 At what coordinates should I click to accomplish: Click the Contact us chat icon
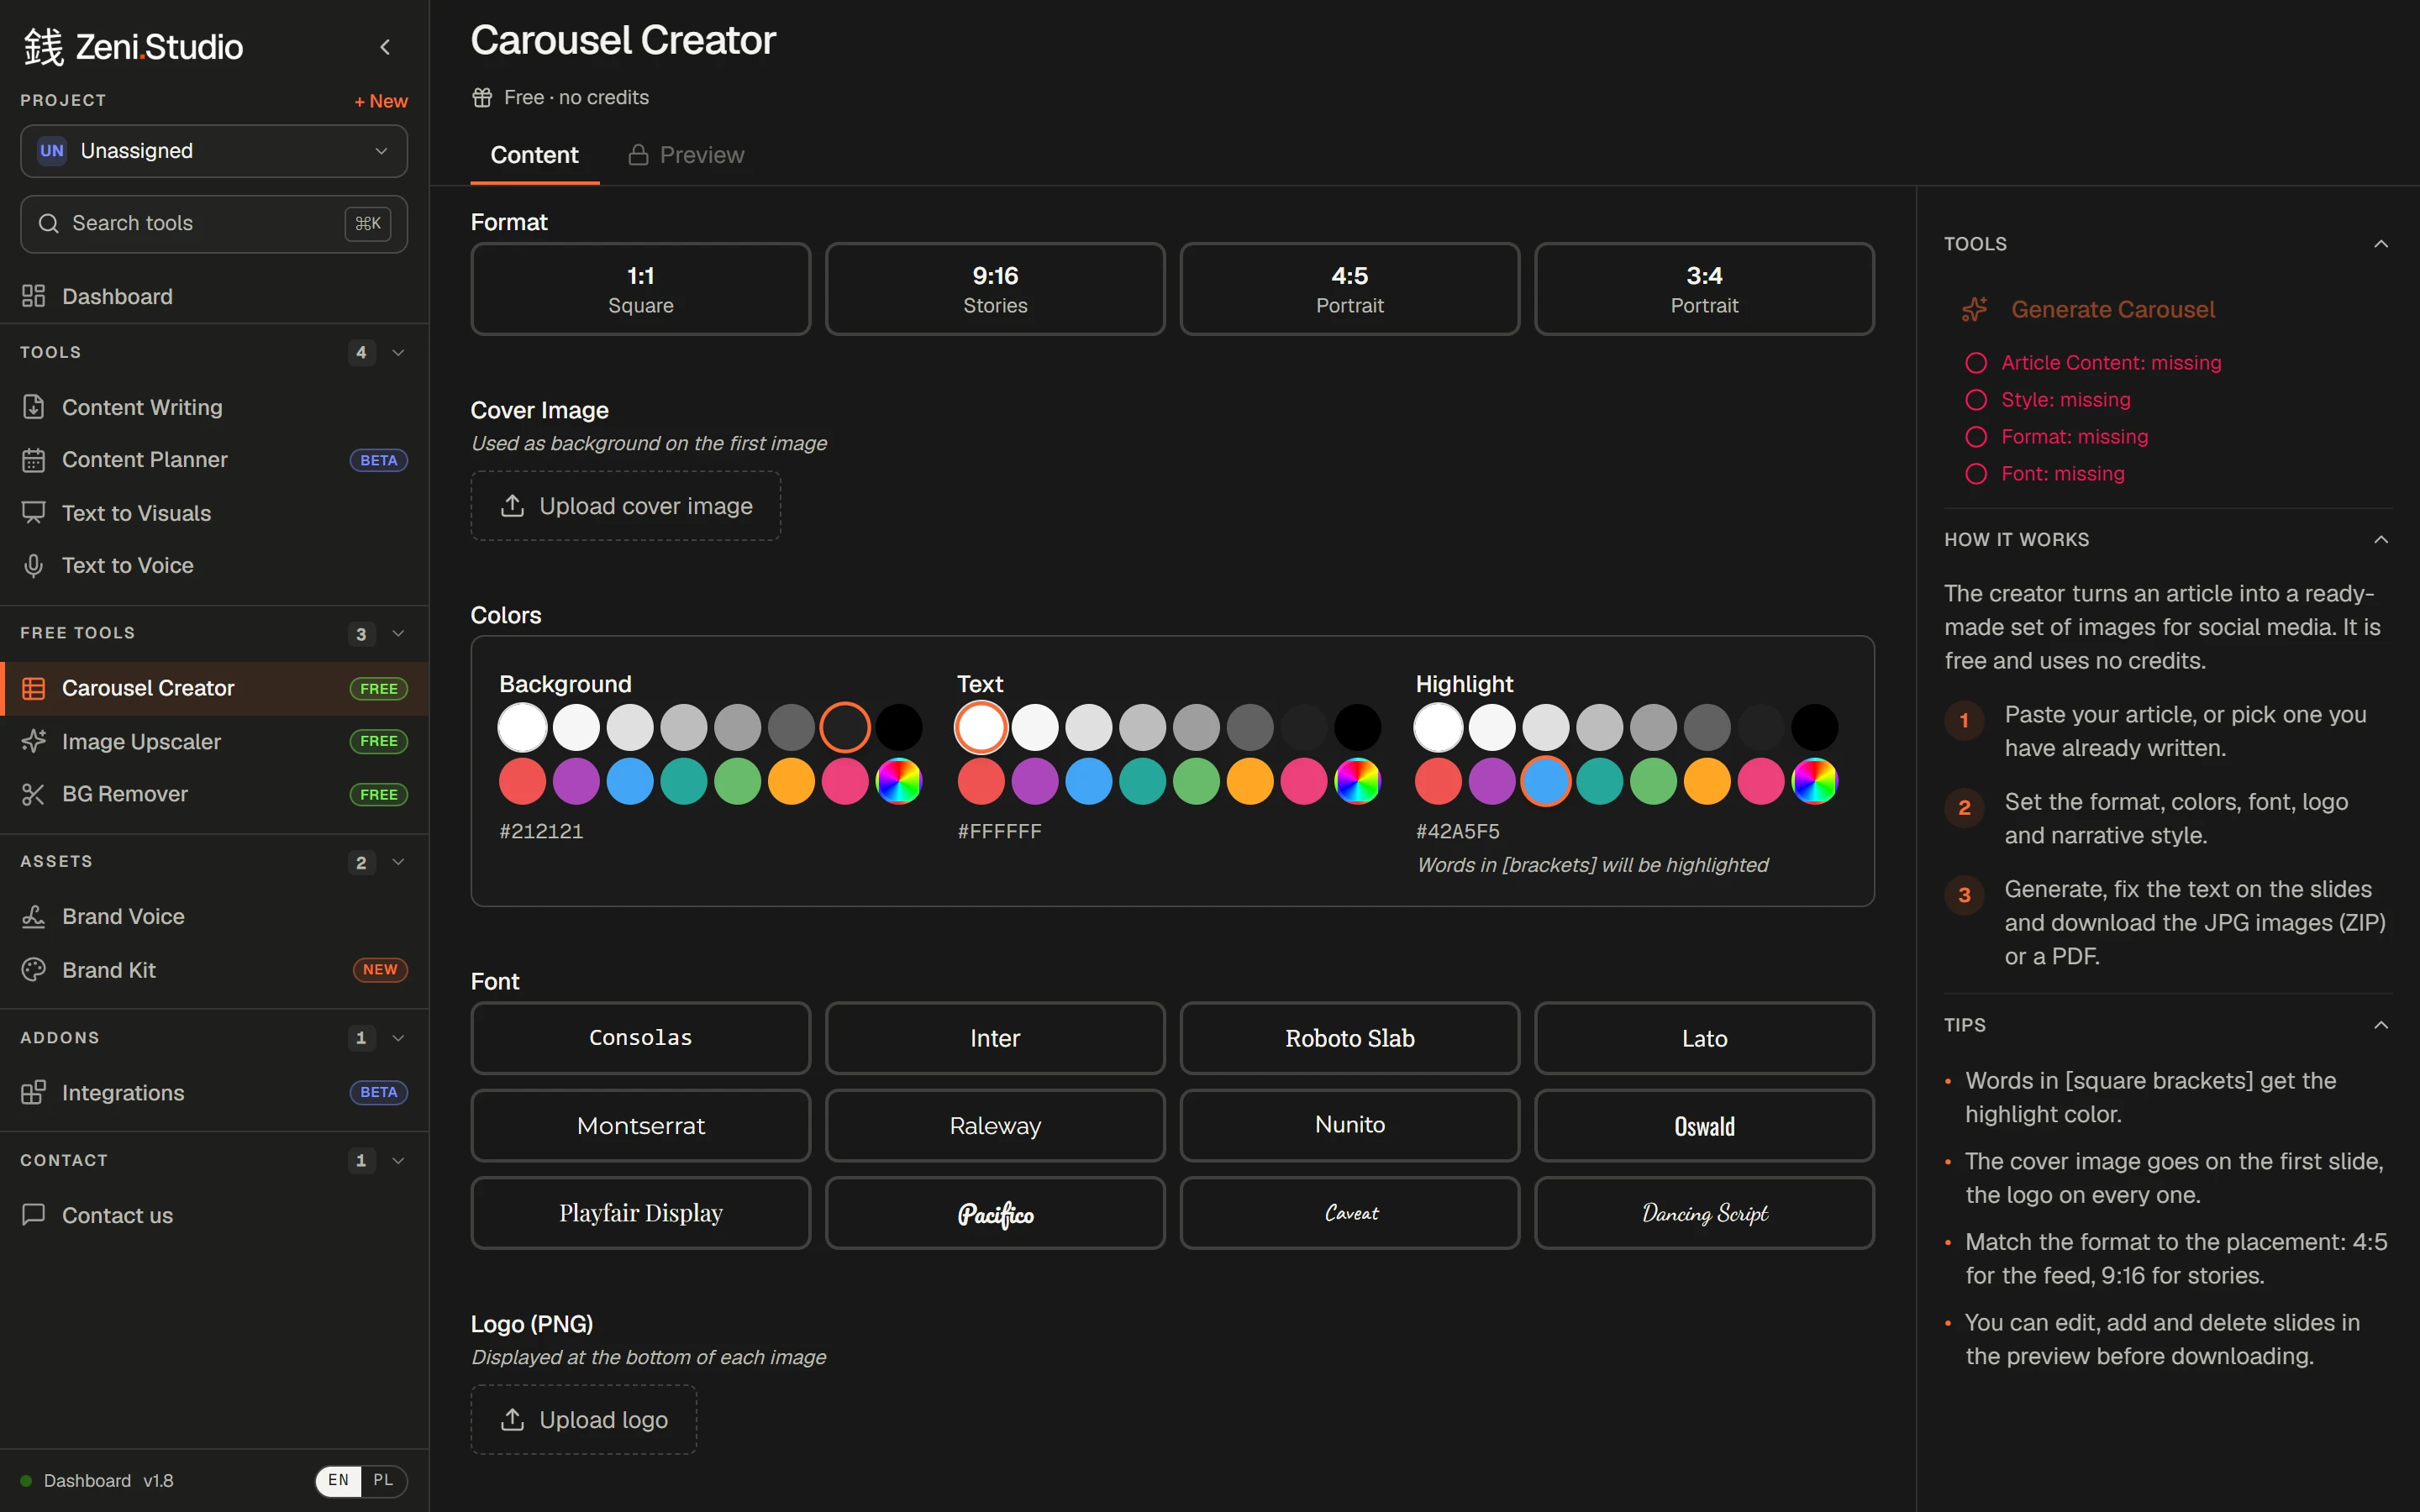34,1214
